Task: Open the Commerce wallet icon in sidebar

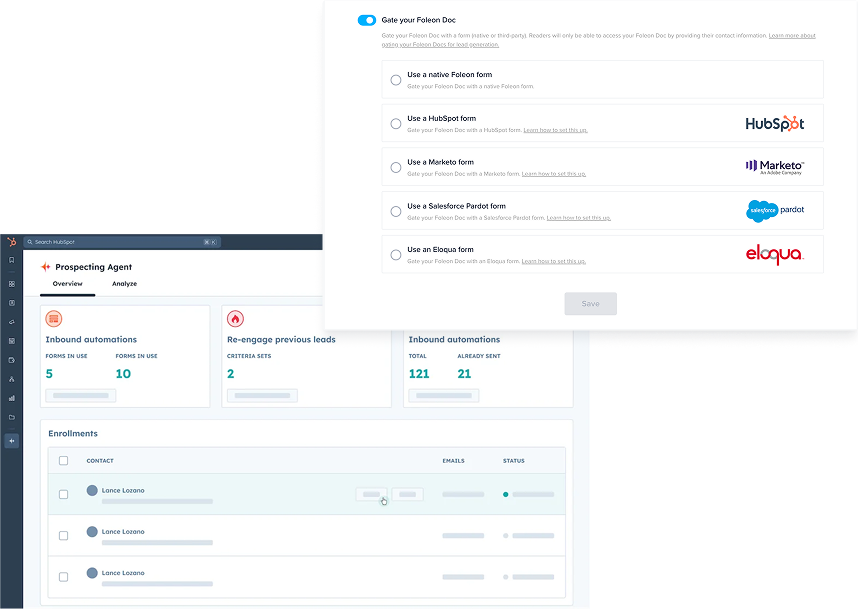Action: [11, 360]
